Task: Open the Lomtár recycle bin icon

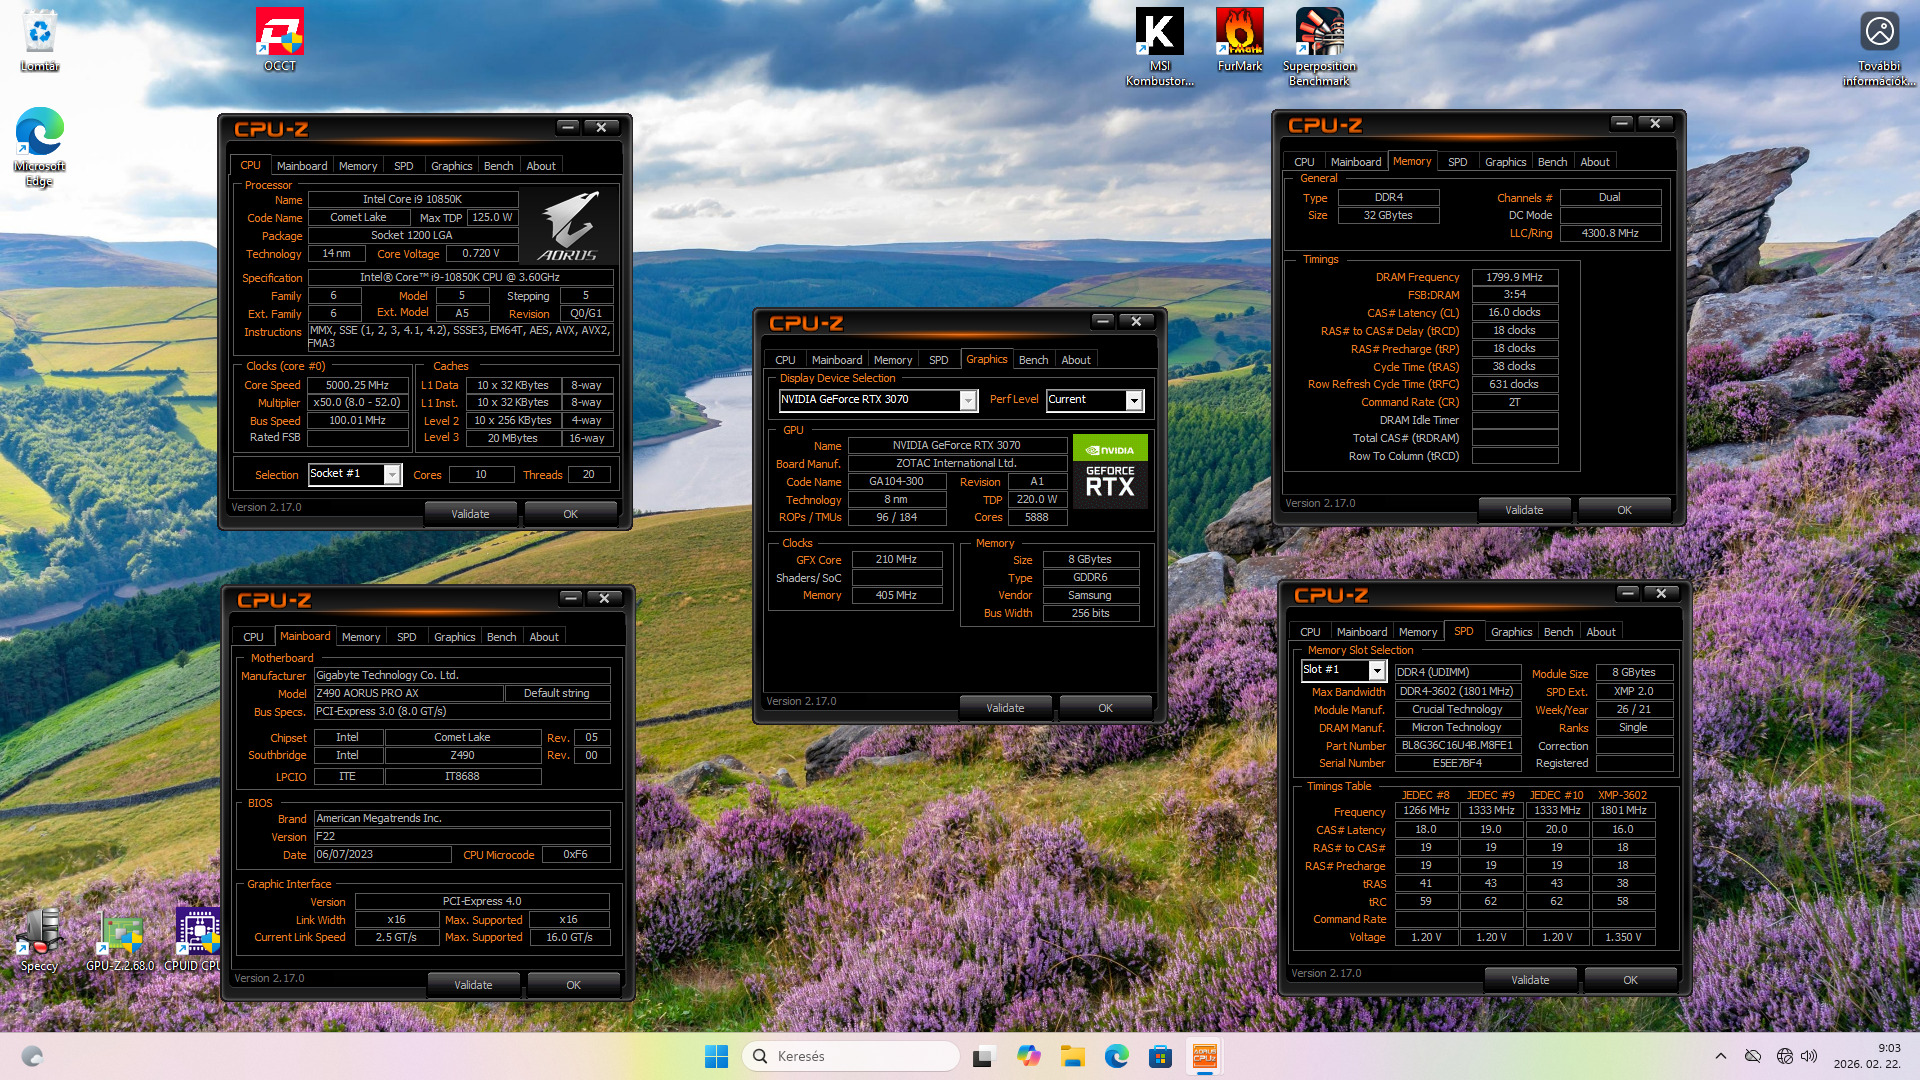Action: pyautogui.click(x=39, y=40)
